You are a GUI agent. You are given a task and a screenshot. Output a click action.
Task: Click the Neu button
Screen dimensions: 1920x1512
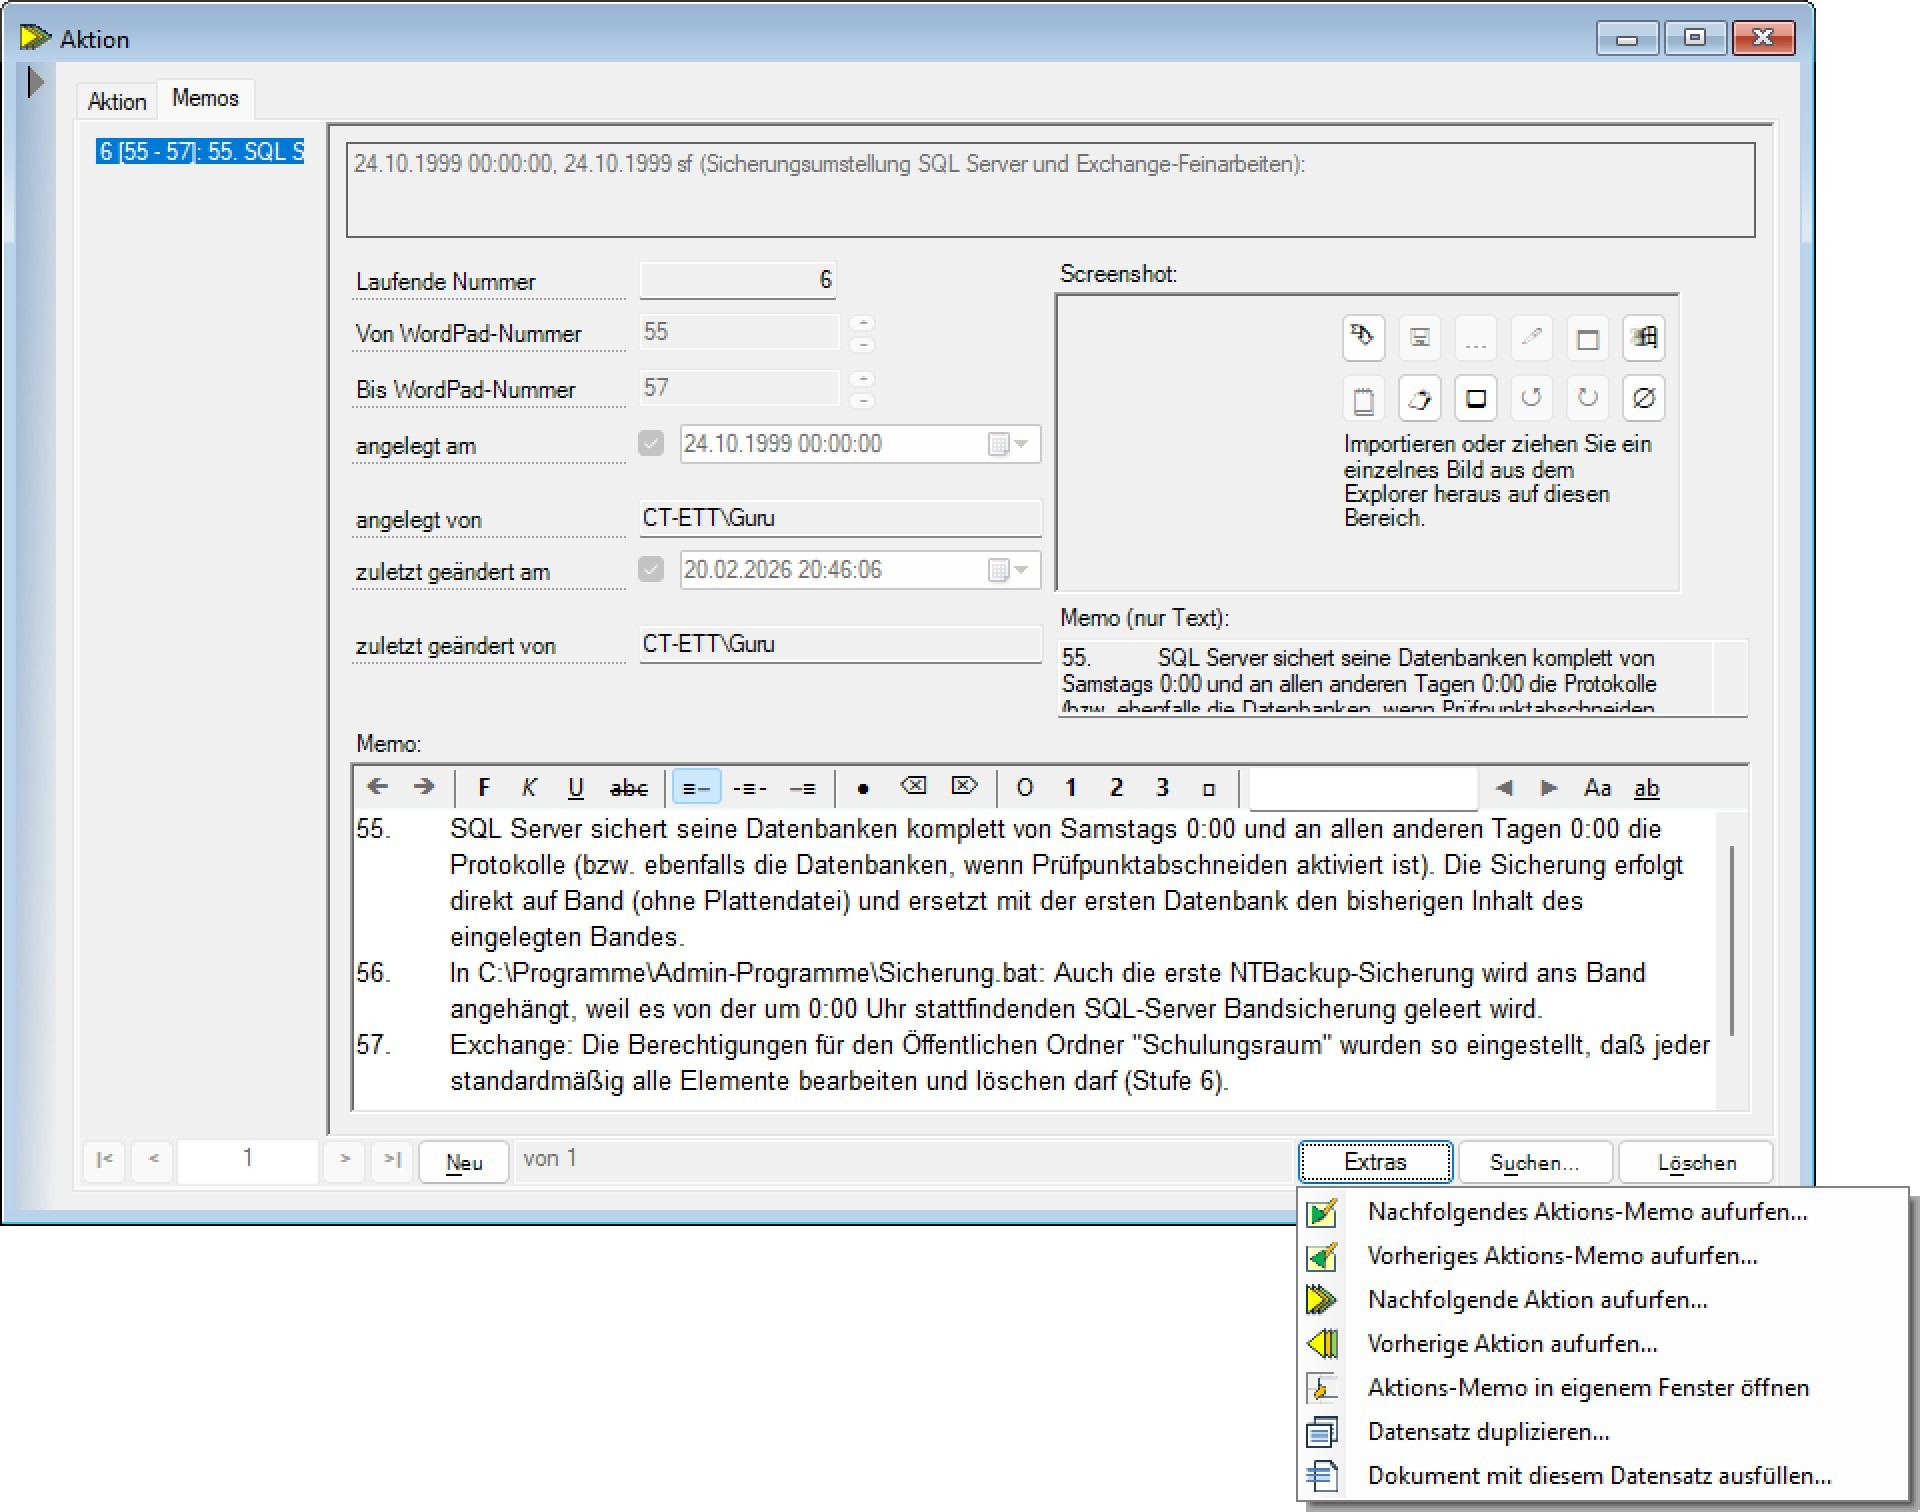(463, 1161)
